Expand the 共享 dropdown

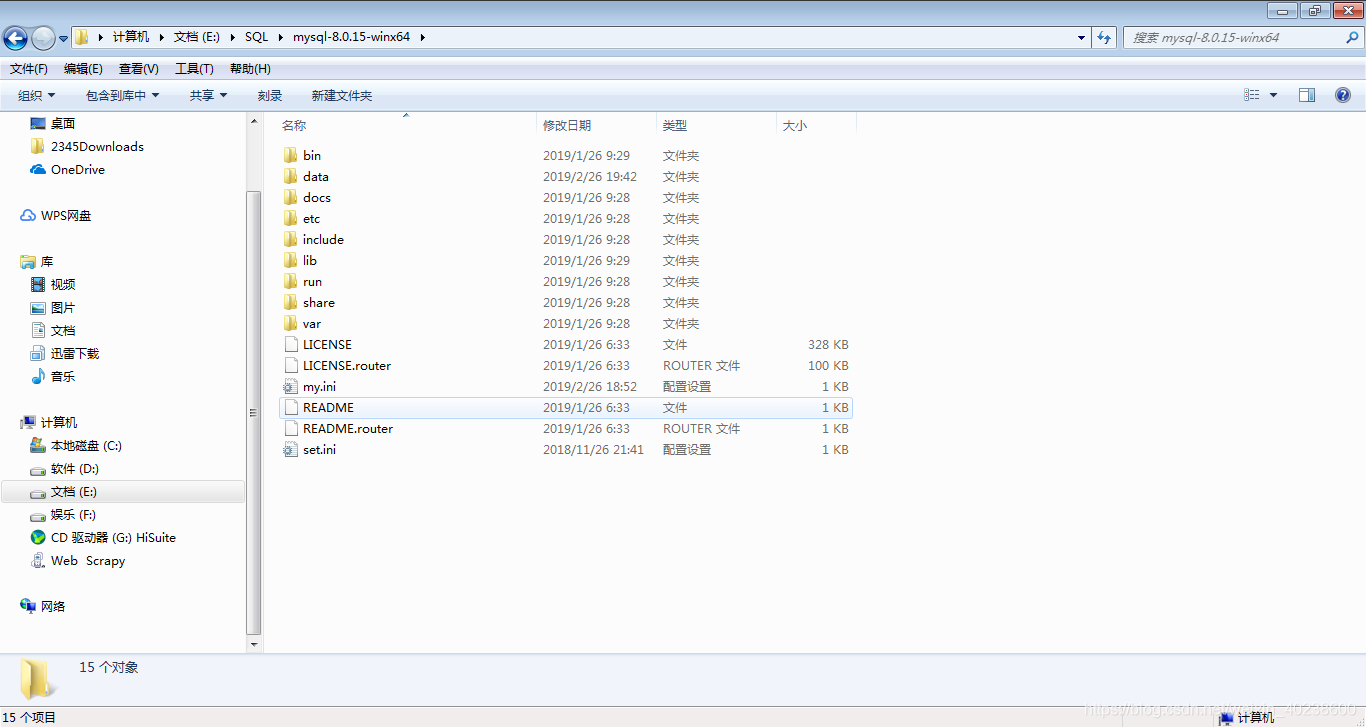pyautogui.click(x=208, y=95)
